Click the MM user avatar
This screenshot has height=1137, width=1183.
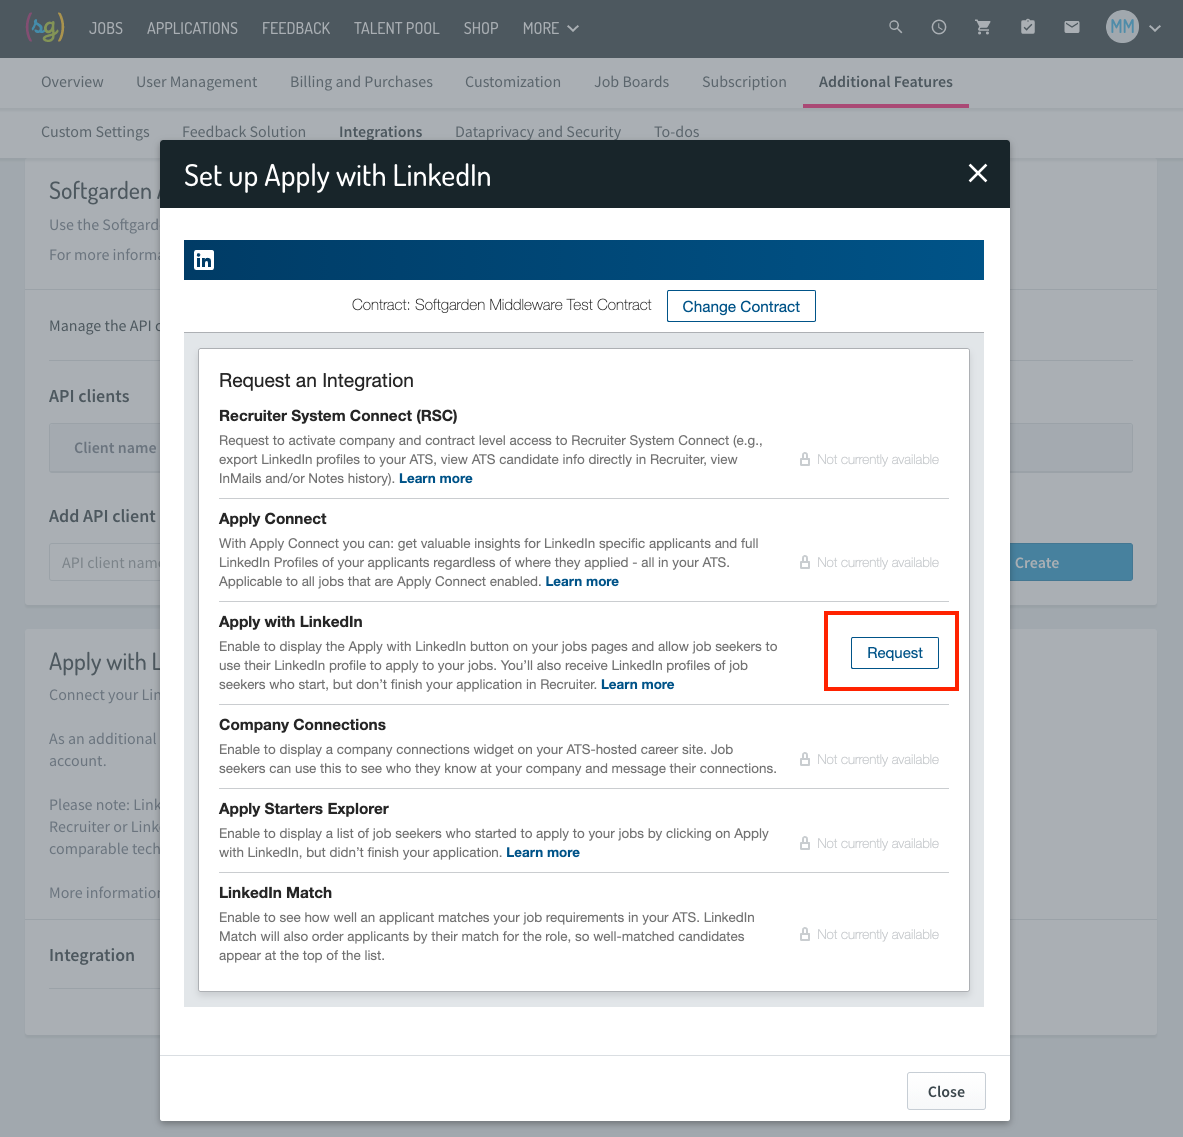point(1122,27)
